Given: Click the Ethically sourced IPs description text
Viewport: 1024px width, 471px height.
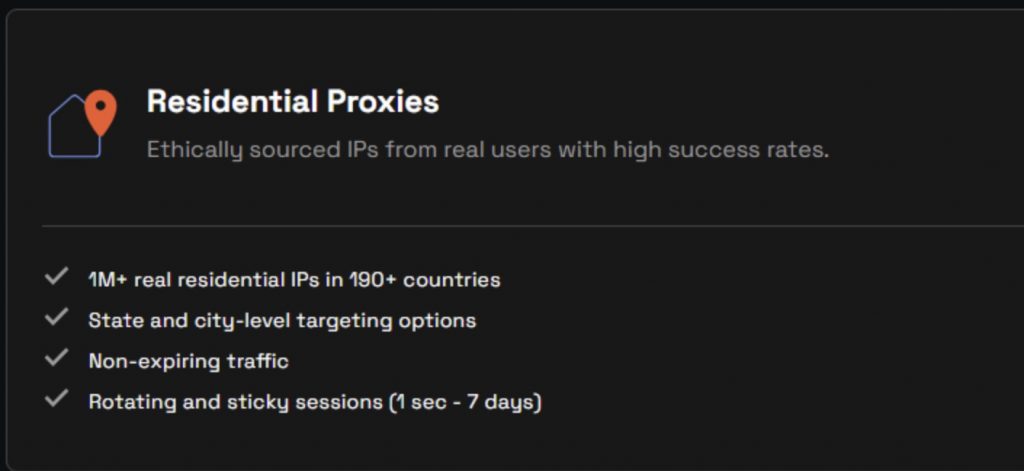Looking at the screenshot, I should tap(487, 151).
